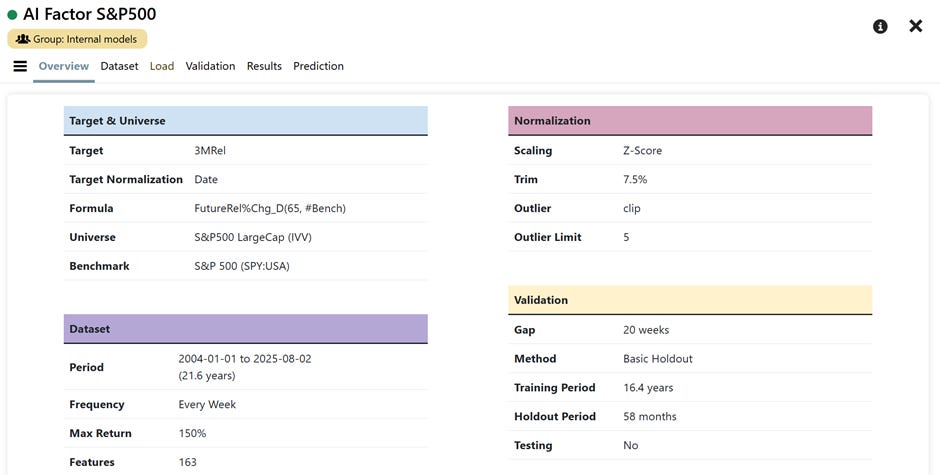This screenshot has height=475, width=940.
Task: Click the Gap value 20 weeks
Action: (646, 330)
